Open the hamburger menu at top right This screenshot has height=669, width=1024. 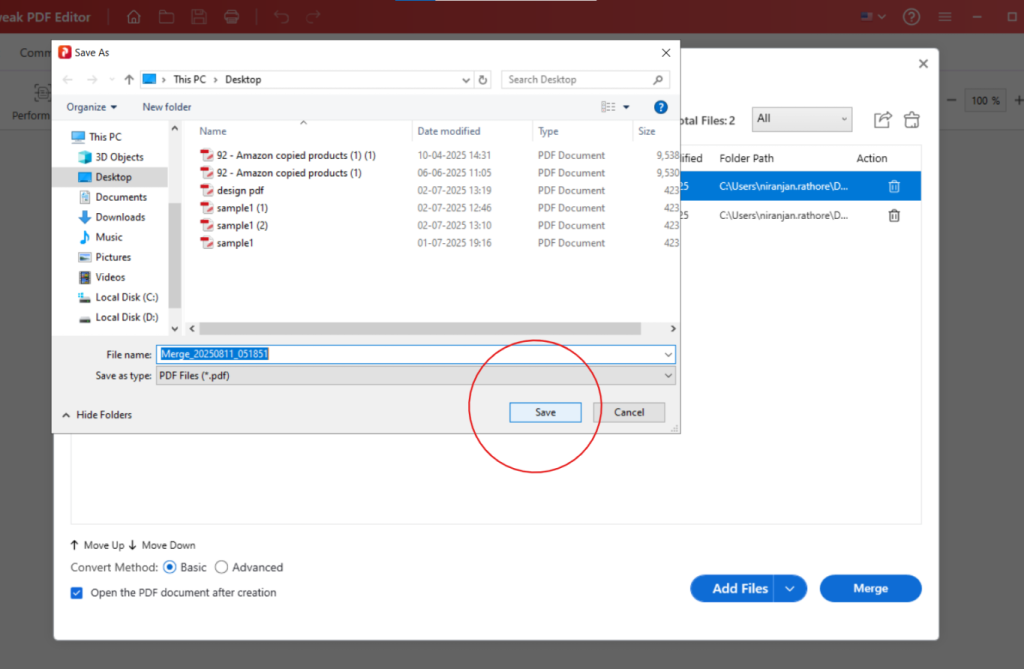tap(944, 17)
